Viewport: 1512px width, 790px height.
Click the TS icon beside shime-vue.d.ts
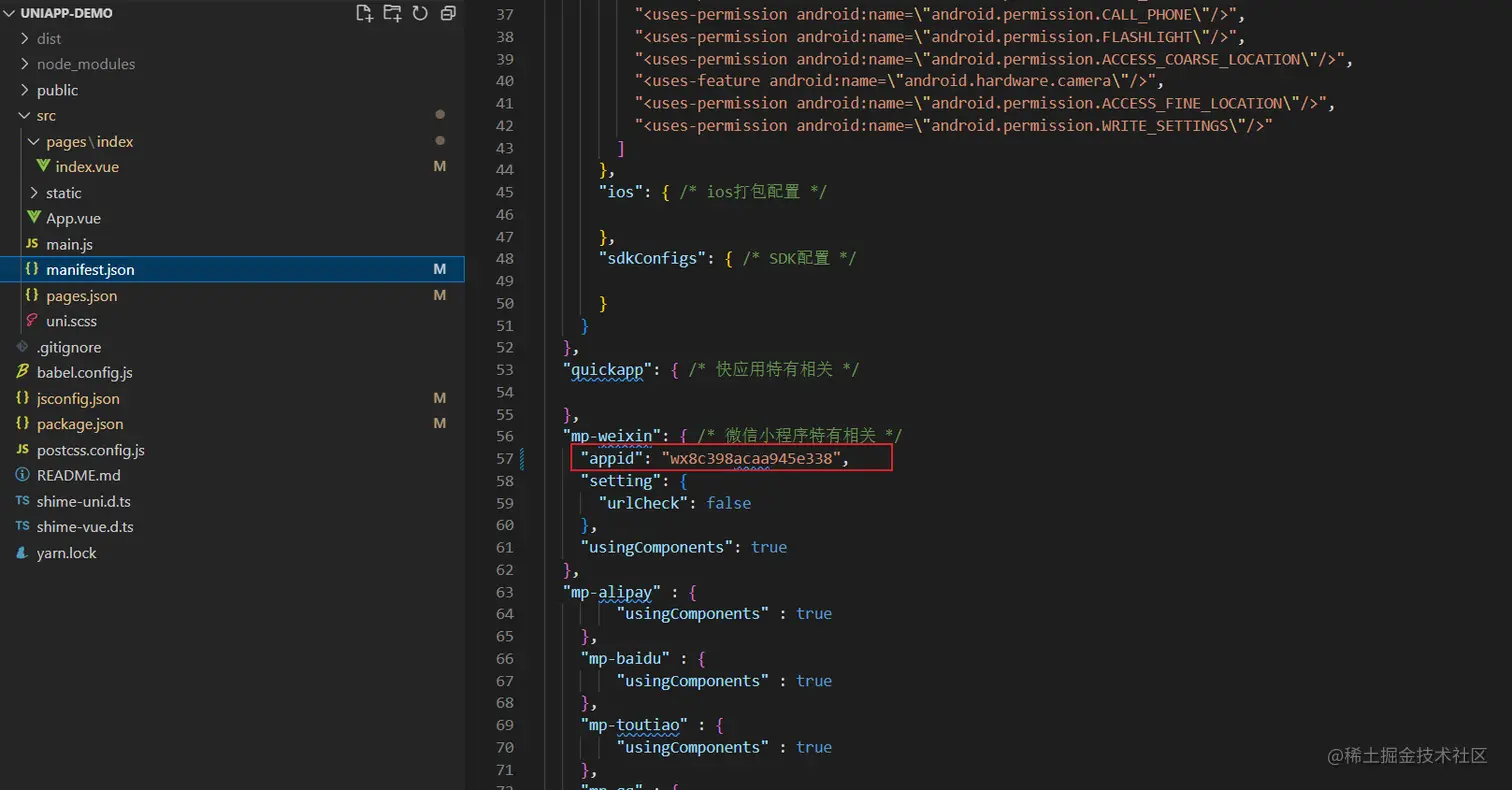pyautogui.click(x=22, y=527)
